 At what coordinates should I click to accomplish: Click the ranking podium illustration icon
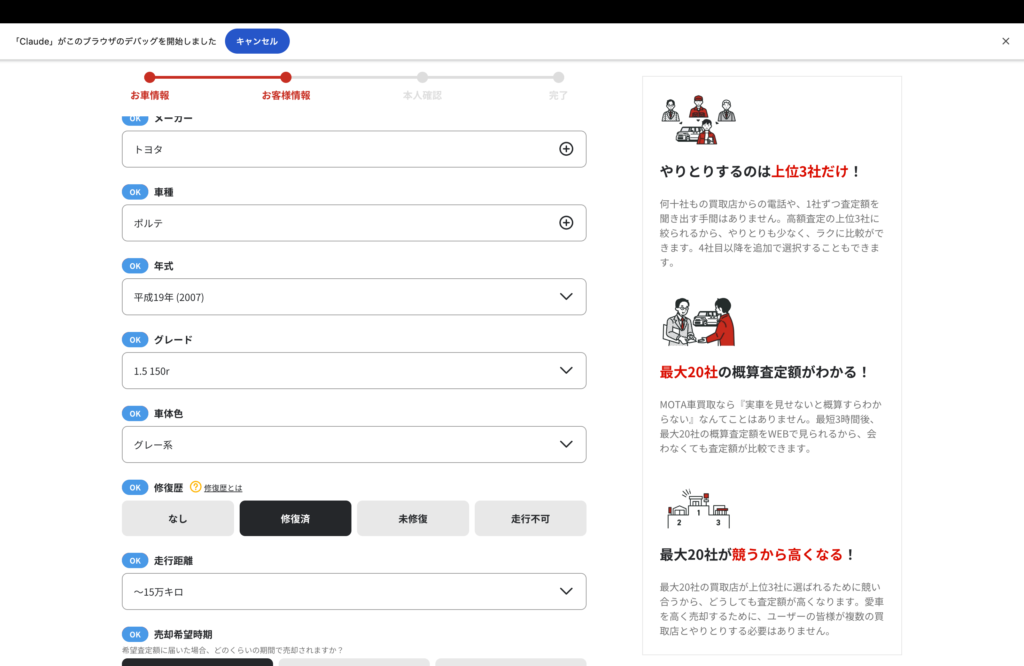pos(698,509)
